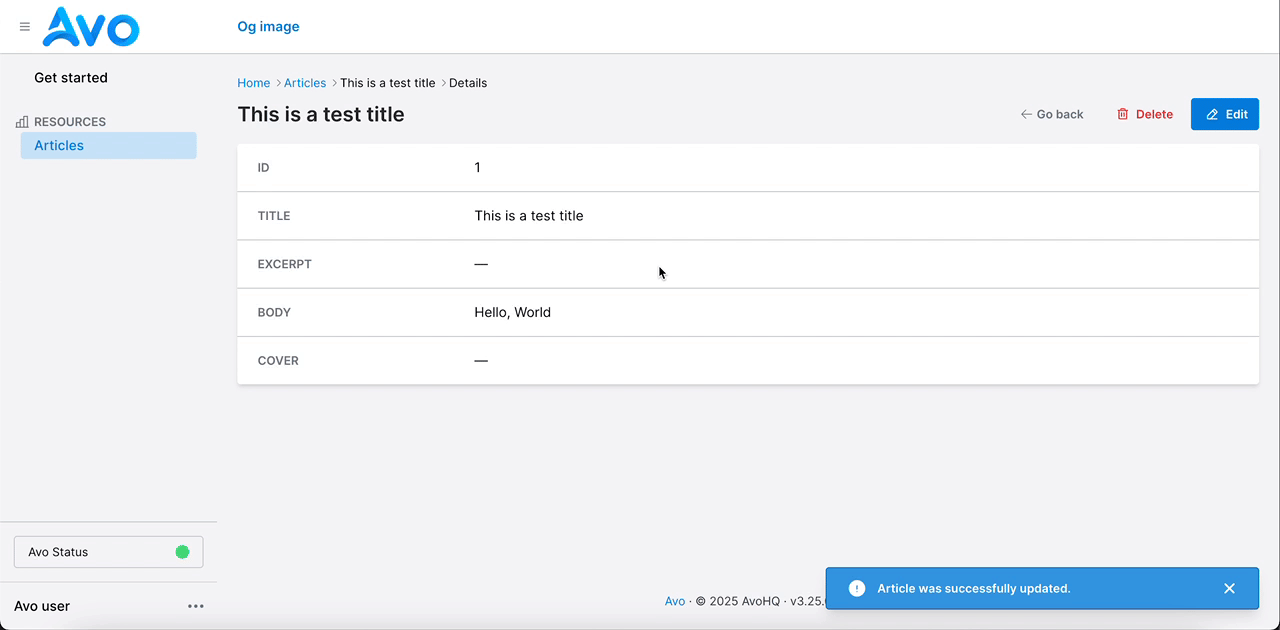The image size is (1280, 630).
Task: Open the Og image link in header
Action: [x=268, y=27]
